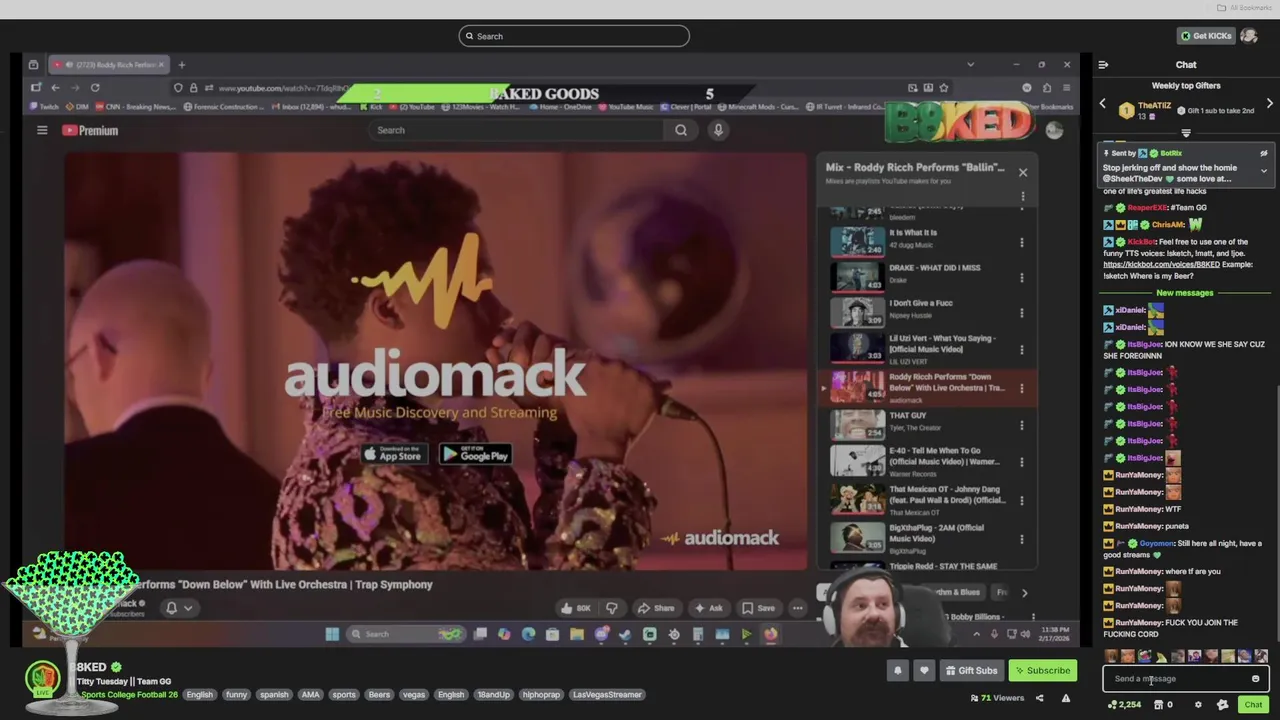This screenshot has height=720, width=1280.
Task: Open options for 'BigXthaPlug - 2AM' item
Action: tap(1022, 539)
